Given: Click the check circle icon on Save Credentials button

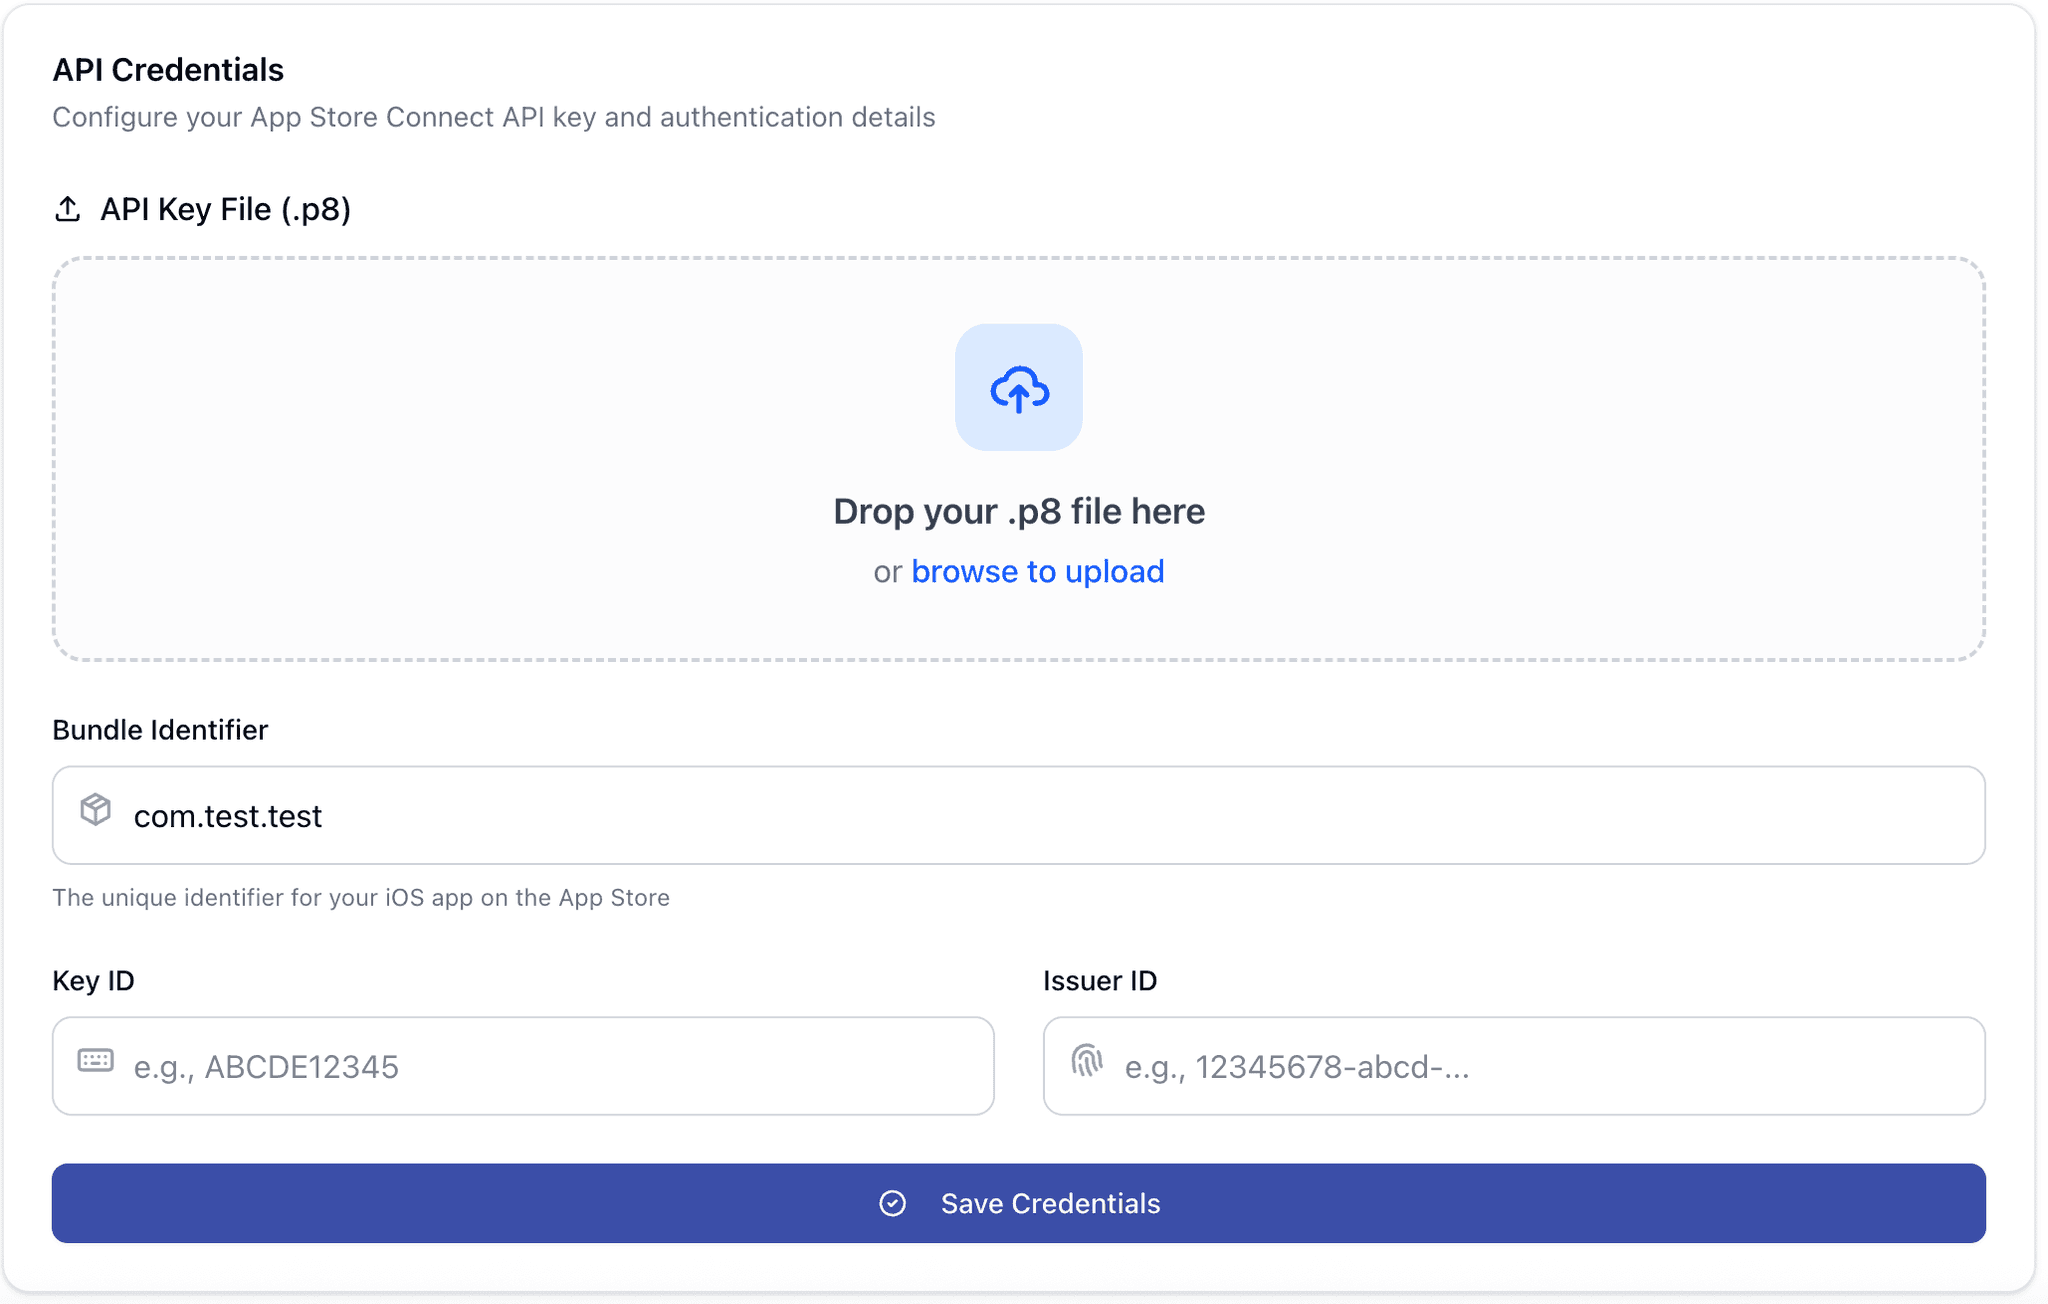Looking at the screenshot, I should tap(893, 1203).
